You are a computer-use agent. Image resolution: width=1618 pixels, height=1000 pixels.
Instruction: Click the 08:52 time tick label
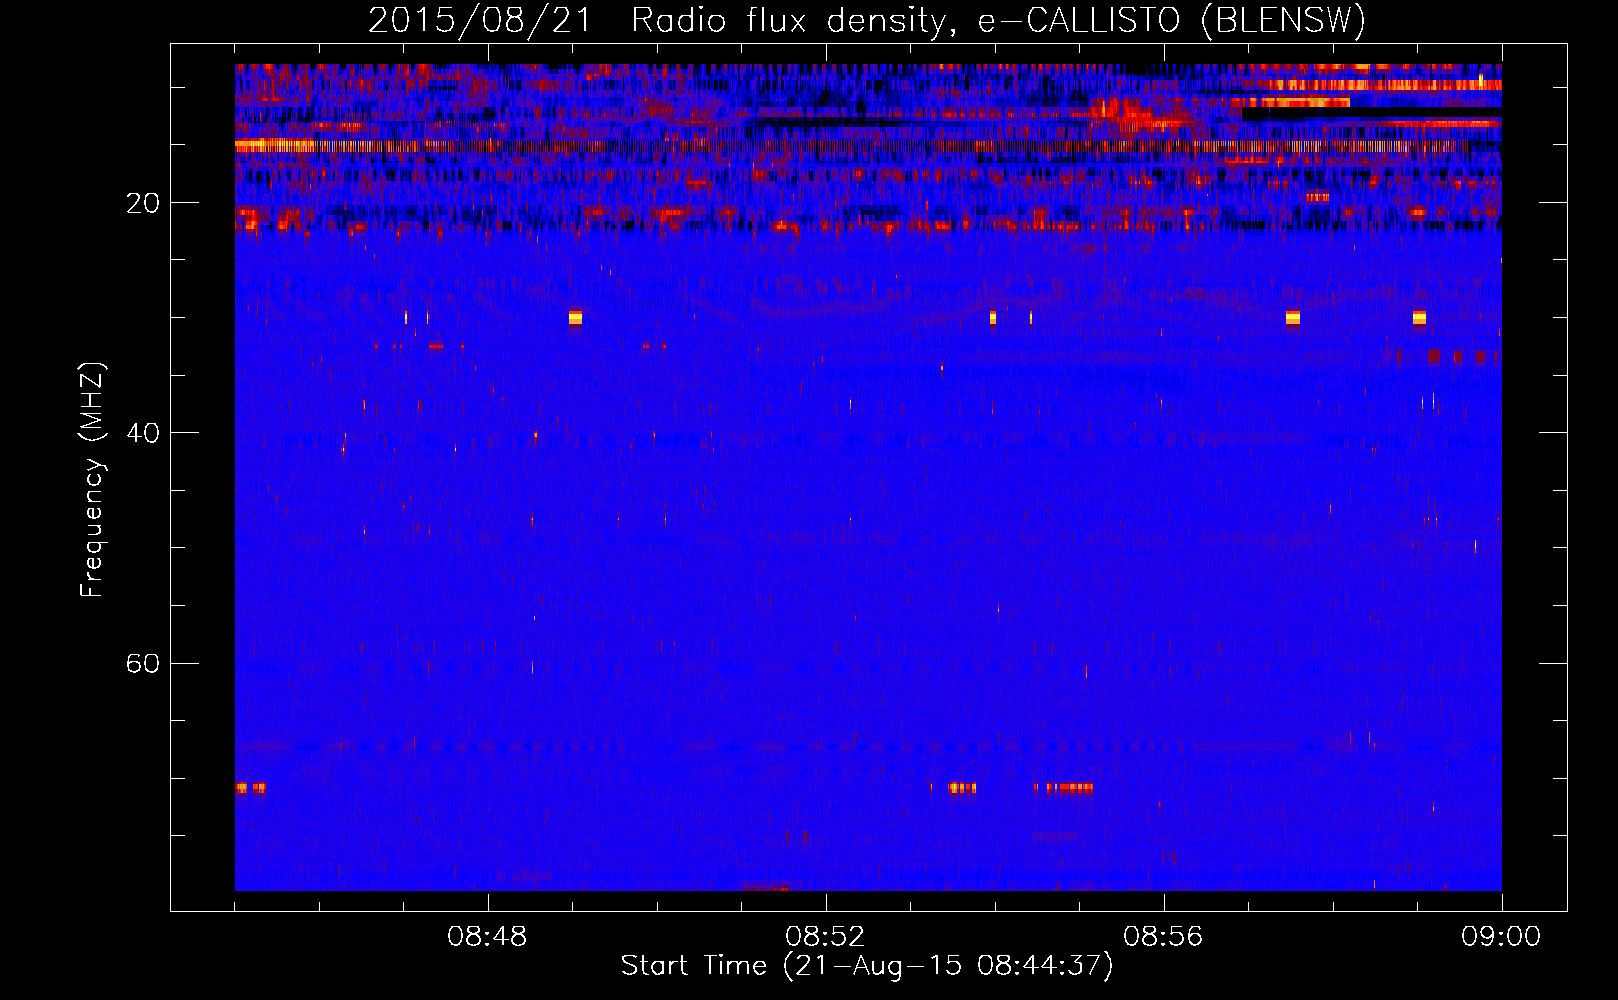(x=825, y=937)
